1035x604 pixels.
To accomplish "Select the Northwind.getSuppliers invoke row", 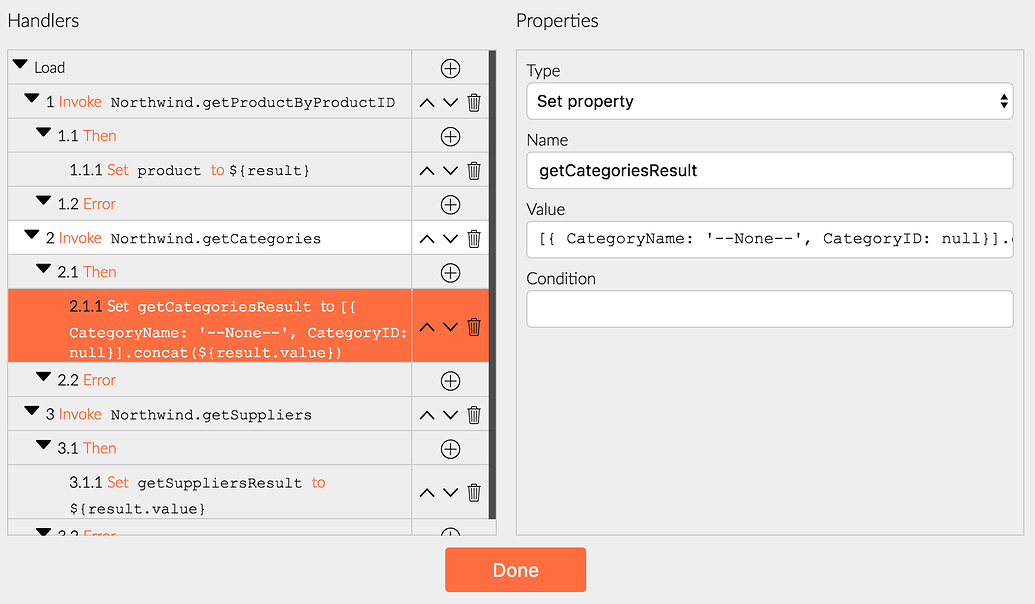I will click(210, 415).
